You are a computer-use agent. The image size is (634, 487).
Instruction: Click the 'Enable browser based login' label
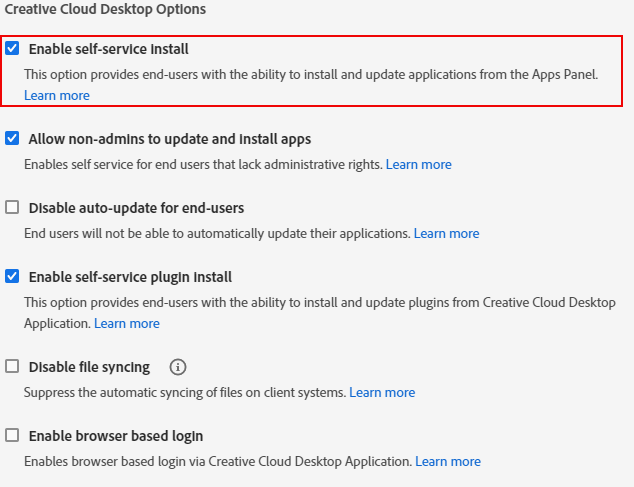coord(116,436)
